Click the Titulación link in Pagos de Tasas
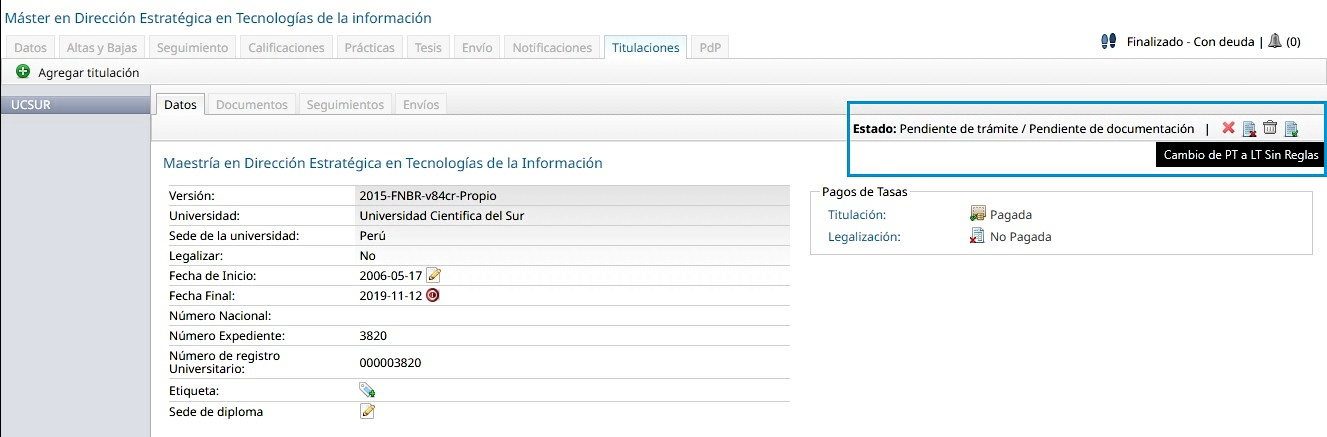 [x=857, y=214]
